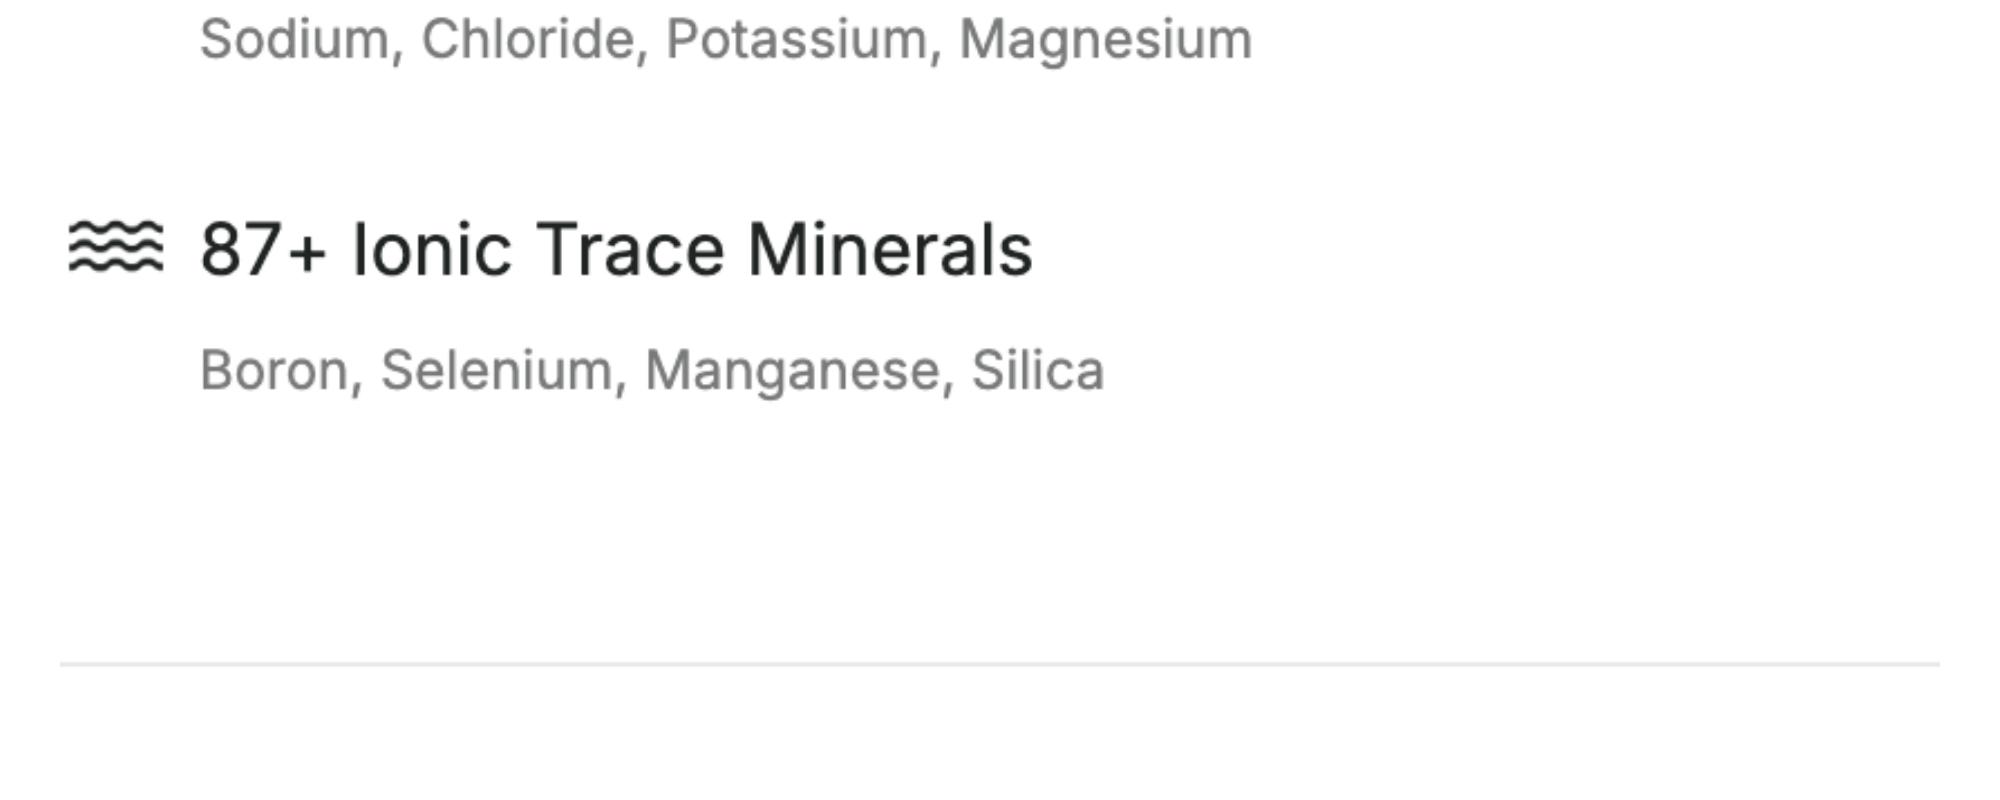2000x800 pixels.
Task: Select the word Trace in heading
Action: [x=629, y=249]
